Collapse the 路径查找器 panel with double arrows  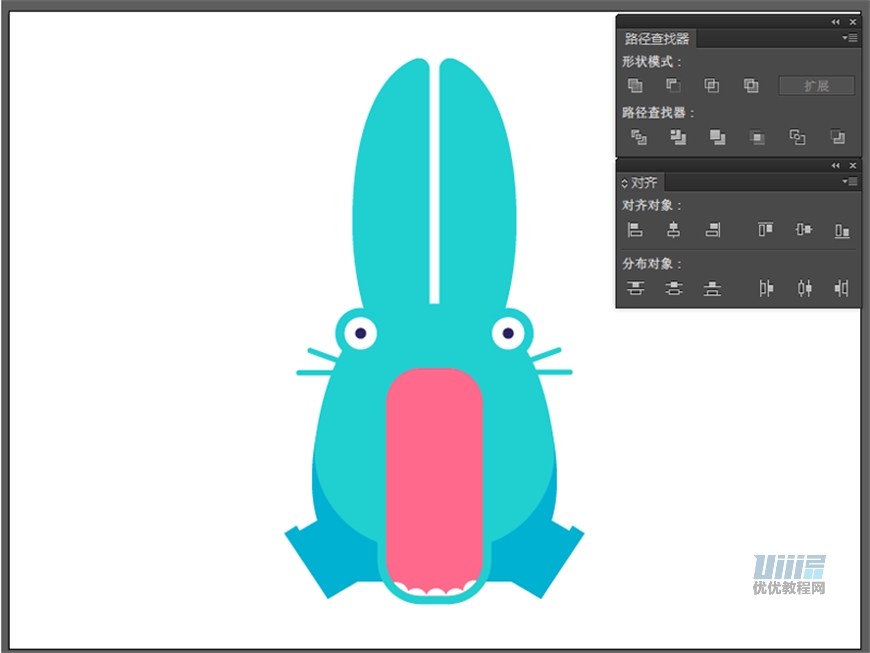point(835,22)
